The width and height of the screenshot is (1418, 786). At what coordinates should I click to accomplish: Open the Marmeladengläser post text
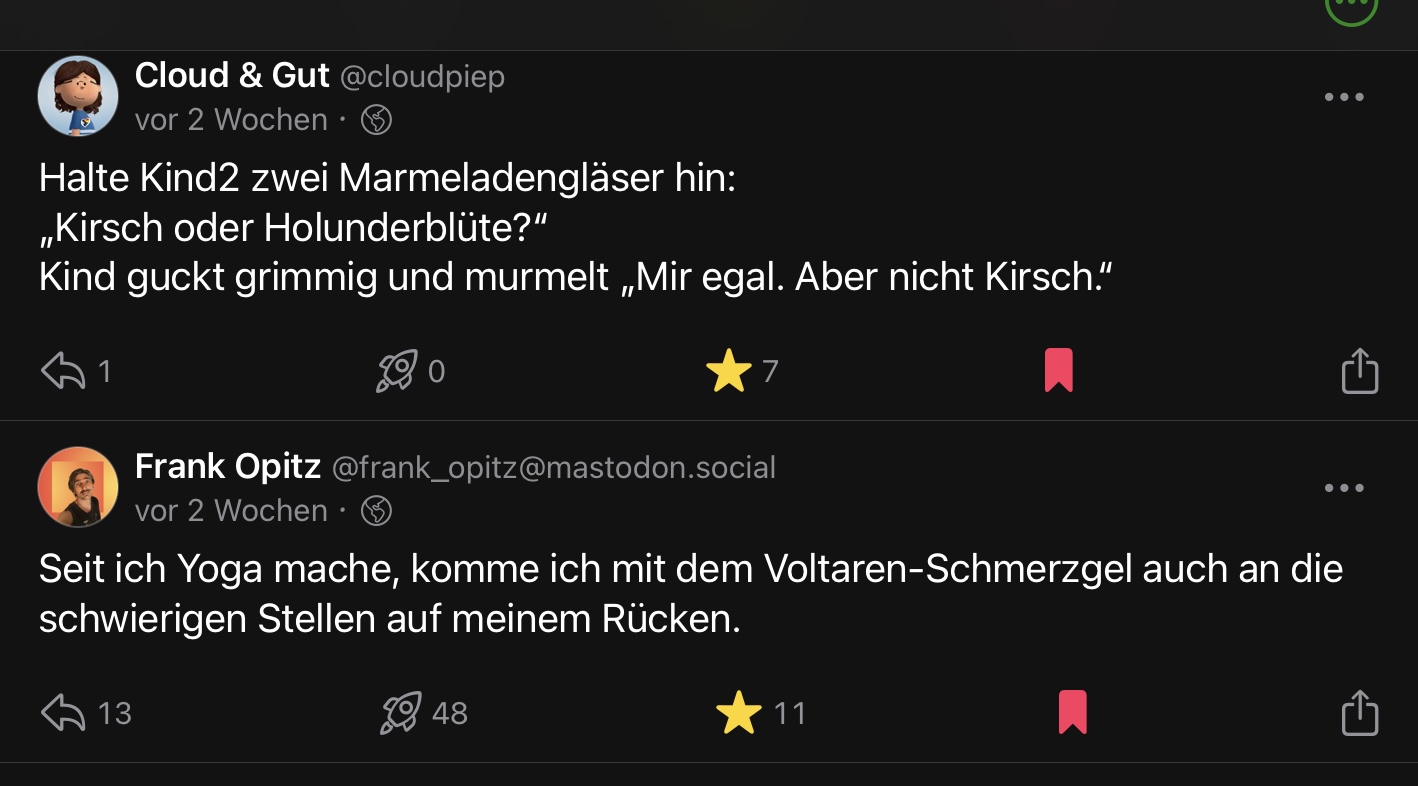tap(575, 228)
